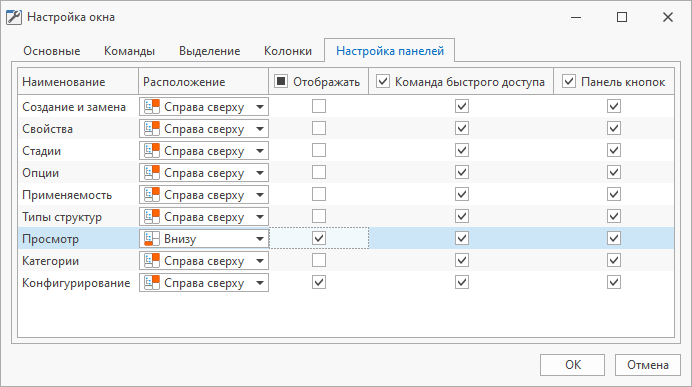
Task: Switch to the Основные tab
Action: click(x=52, y=51)
